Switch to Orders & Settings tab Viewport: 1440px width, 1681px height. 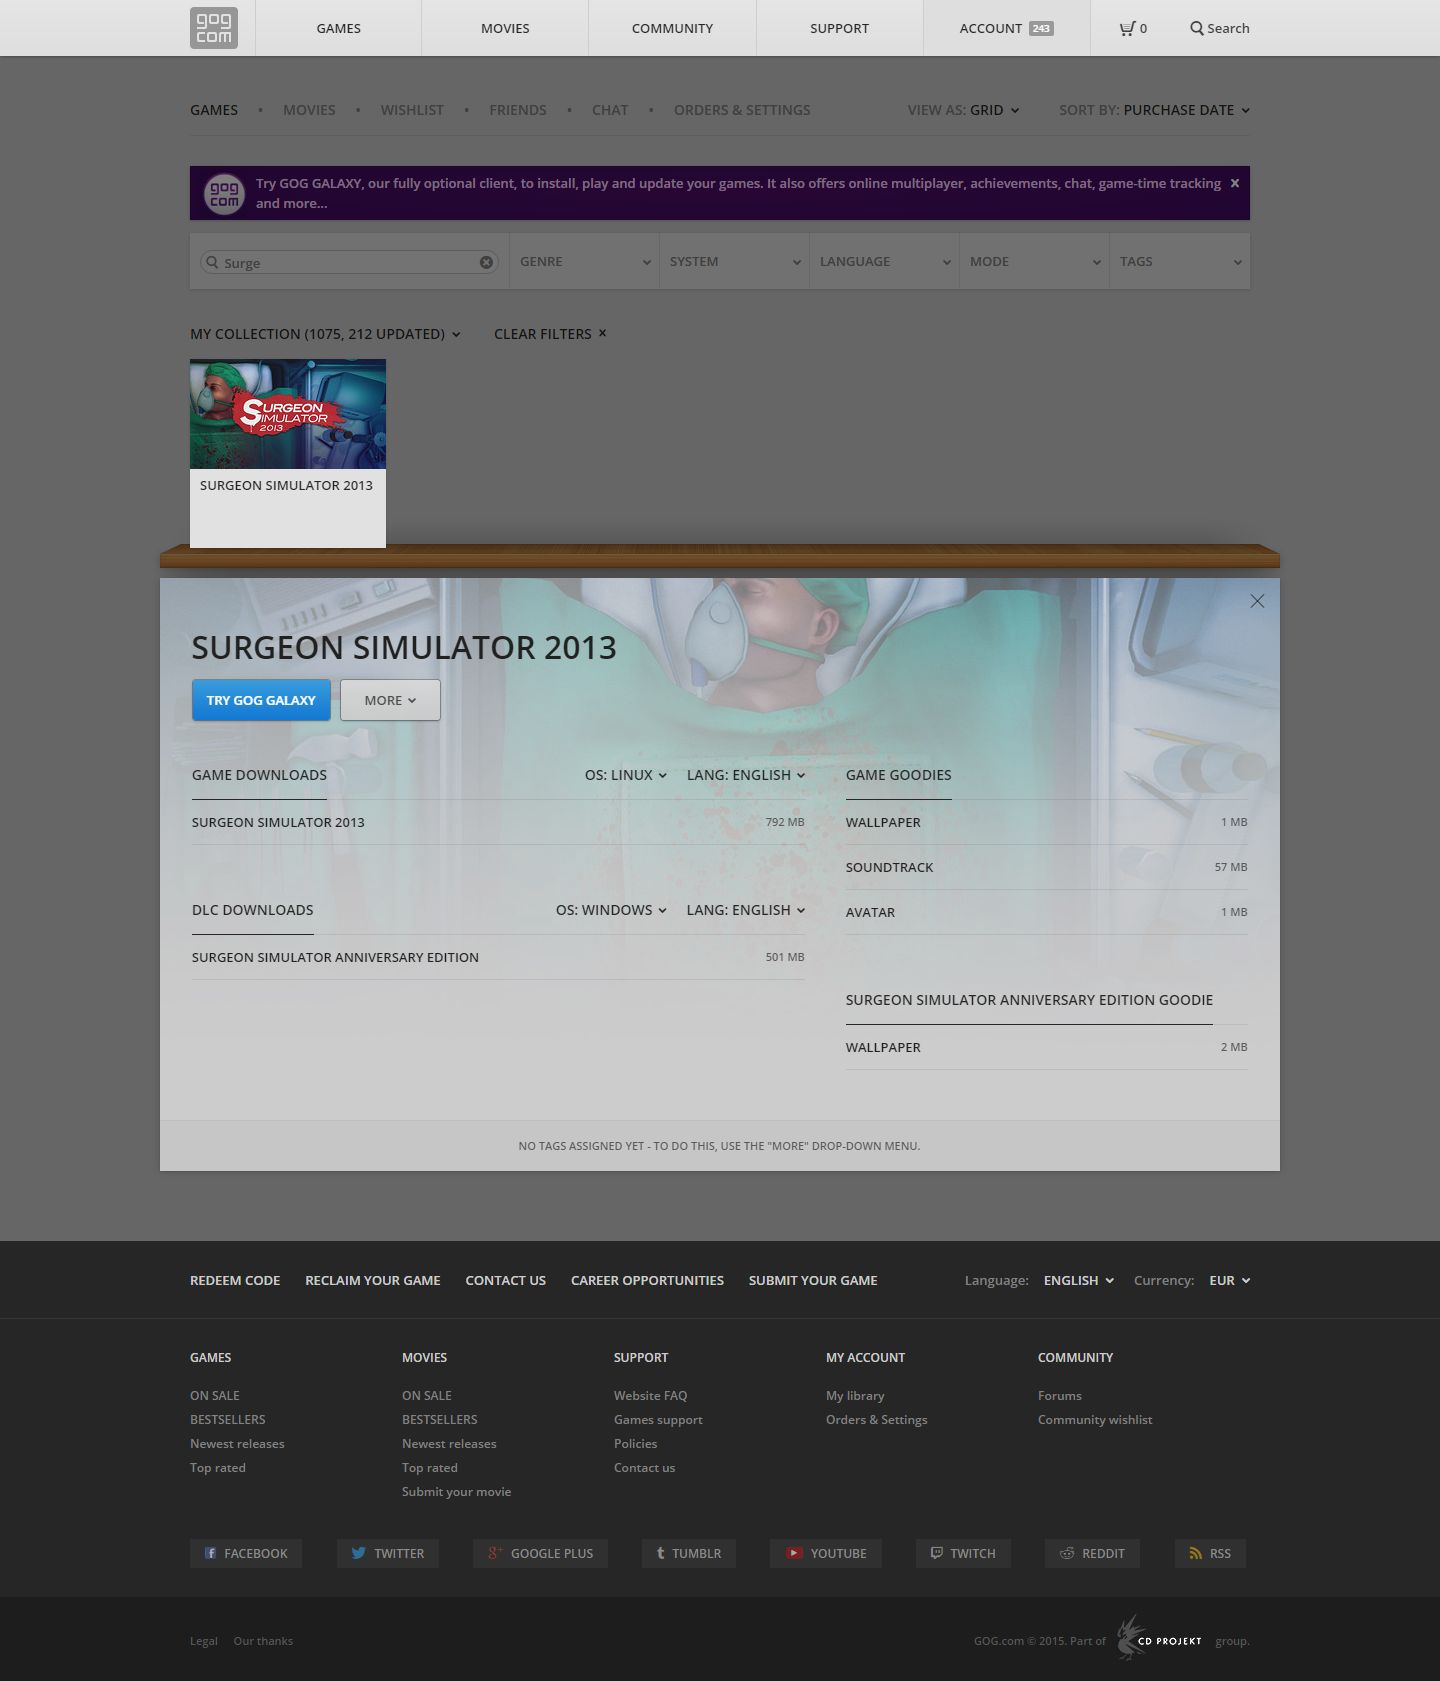coord(742,110)
